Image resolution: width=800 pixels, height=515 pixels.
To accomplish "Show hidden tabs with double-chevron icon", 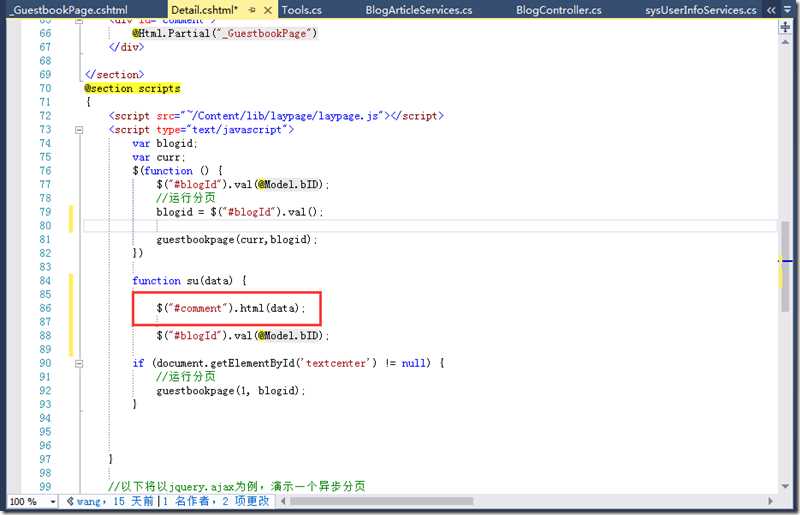I will [x=771, y=10].
